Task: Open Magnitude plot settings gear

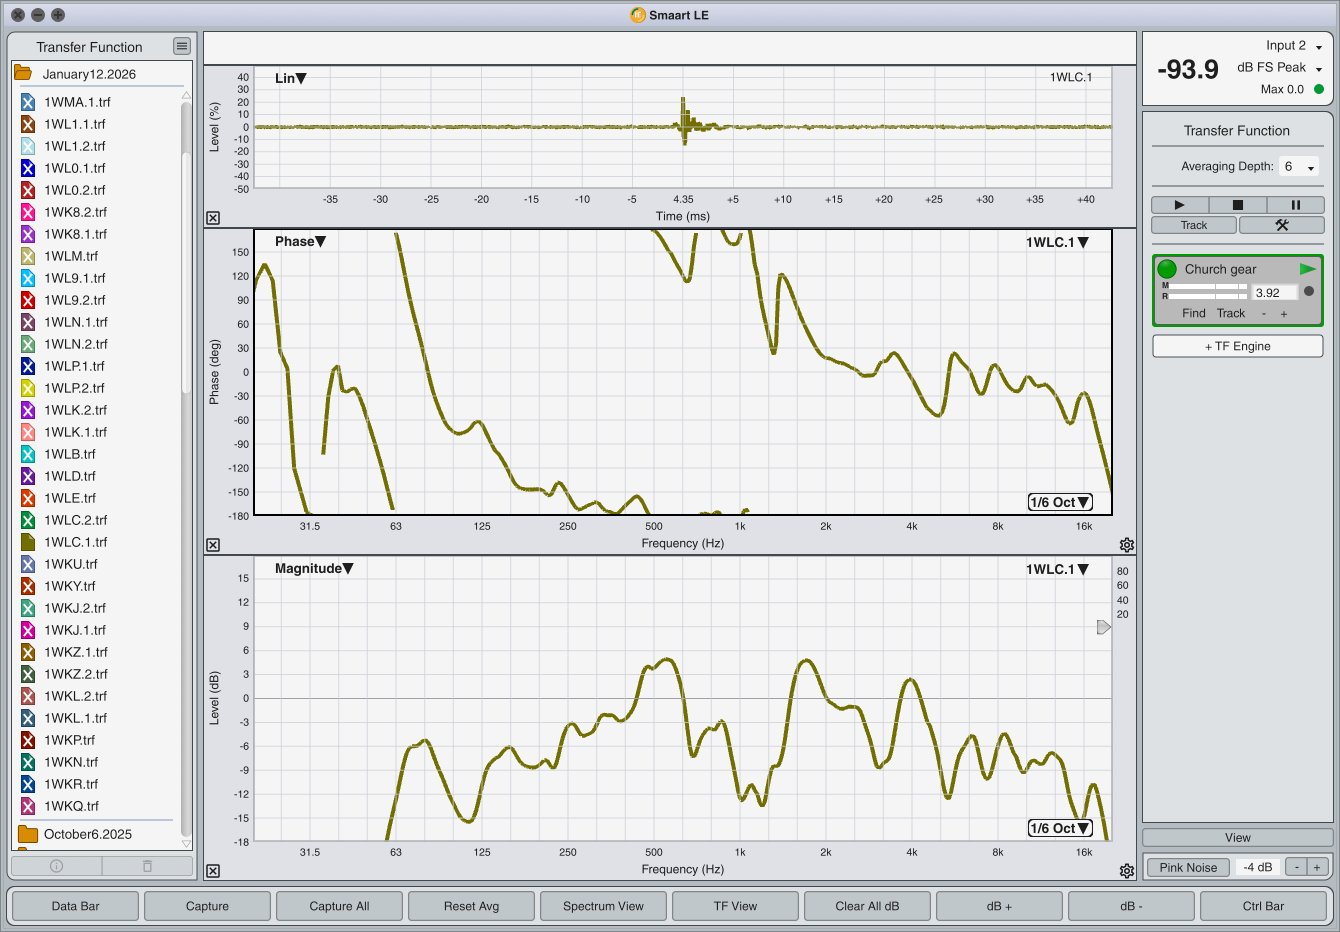Action: (x=1127, y=871)
